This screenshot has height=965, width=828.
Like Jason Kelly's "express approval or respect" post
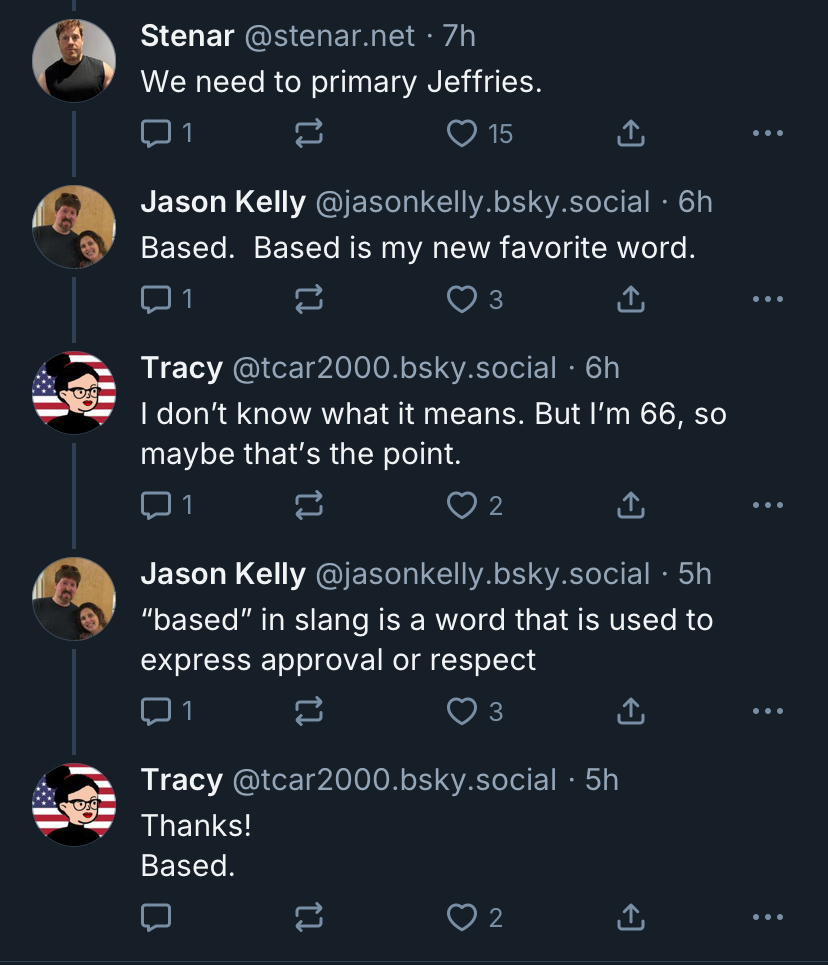click(x=462, y=711)
